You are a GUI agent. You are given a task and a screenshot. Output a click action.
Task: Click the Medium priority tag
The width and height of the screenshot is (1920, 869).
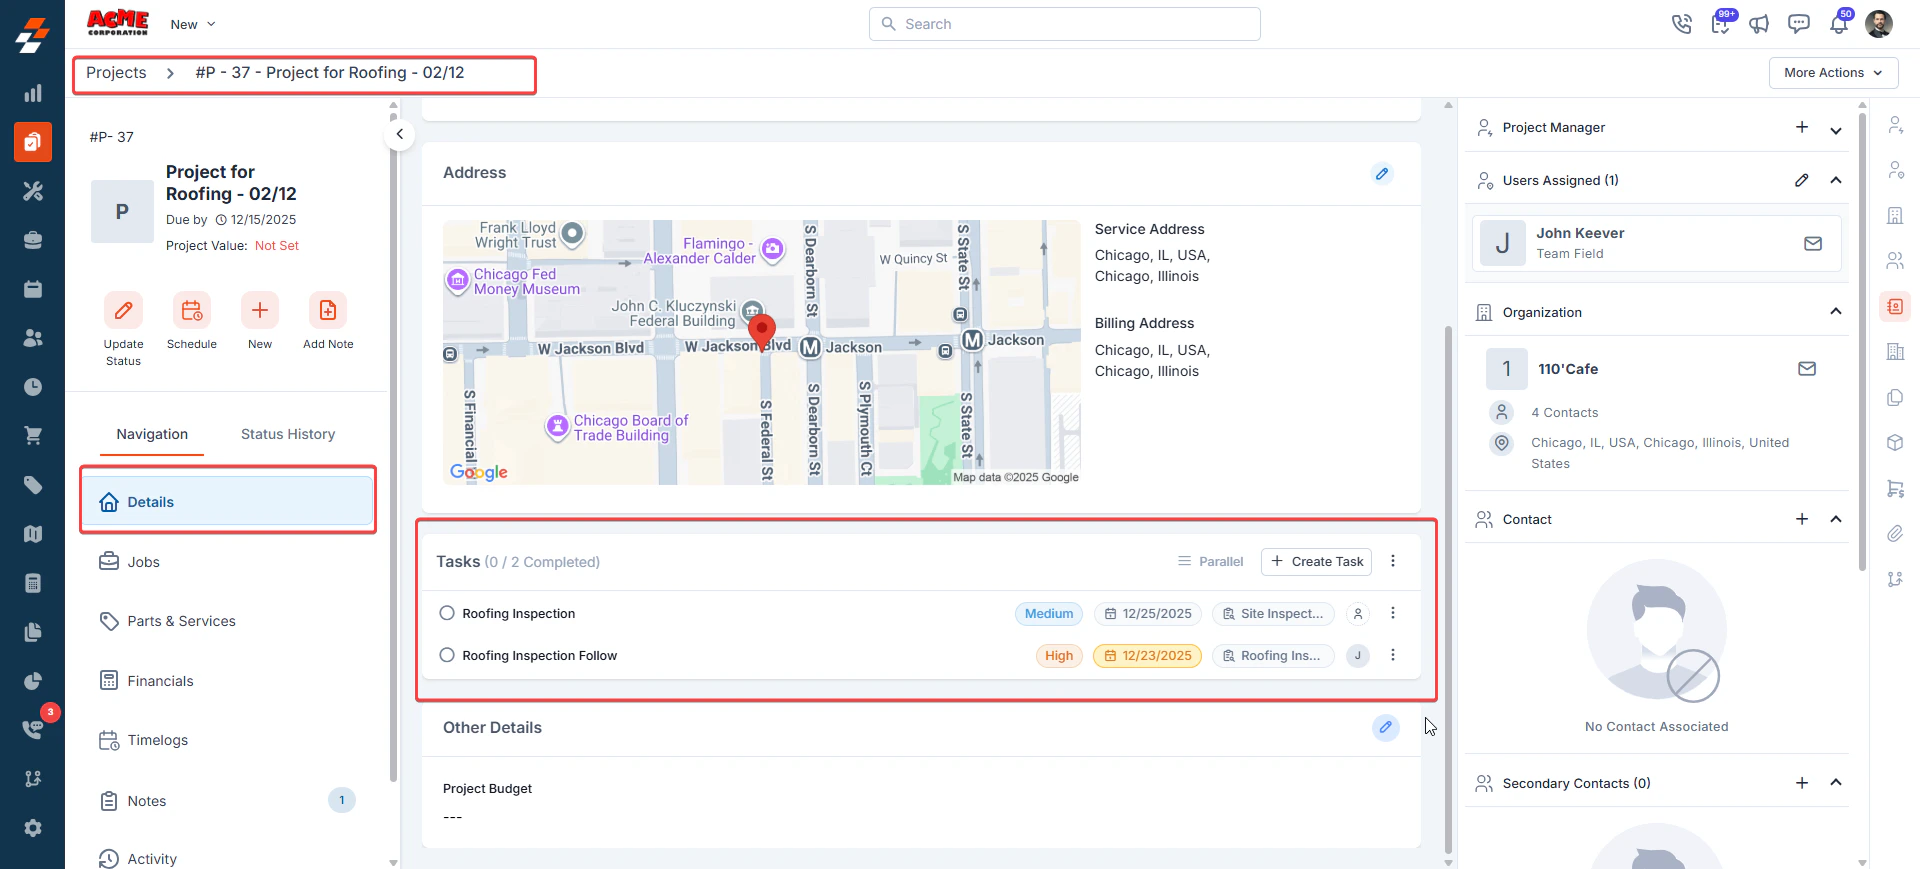pos(1049,614)
